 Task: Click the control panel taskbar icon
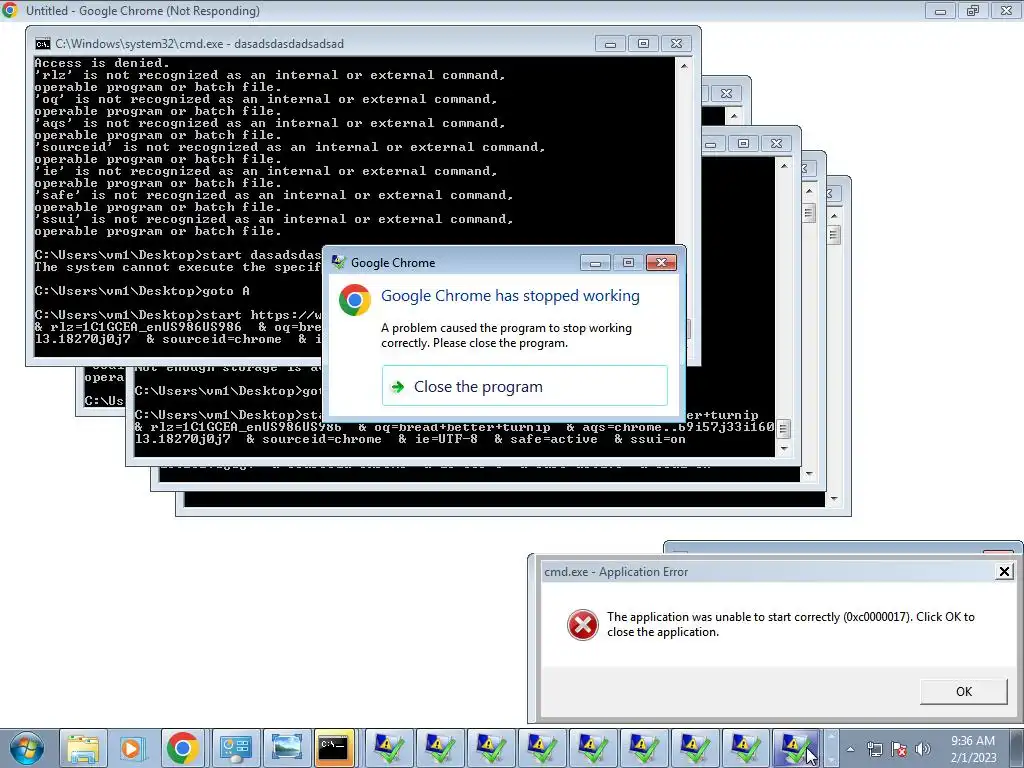(235, 748)
